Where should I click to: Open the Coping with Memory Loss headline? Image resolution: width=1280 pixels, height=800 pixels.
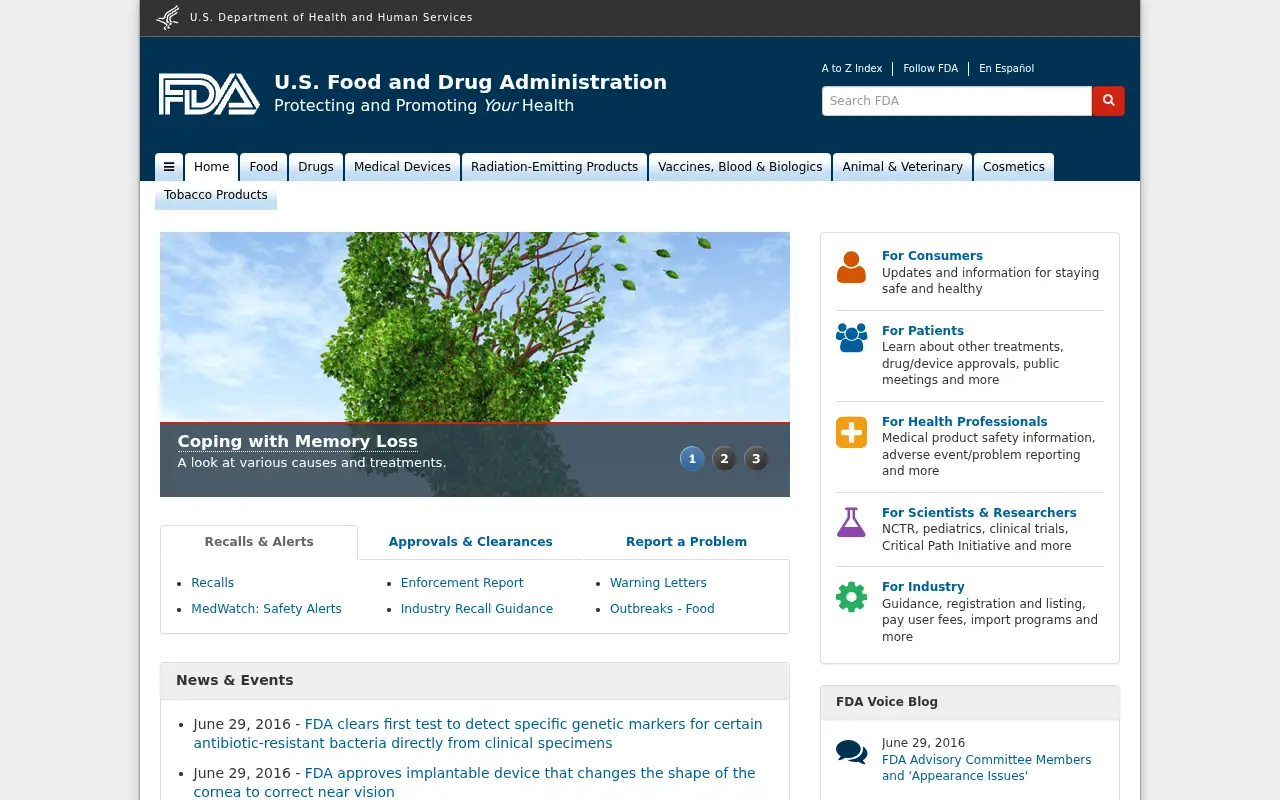pos(298,441)
